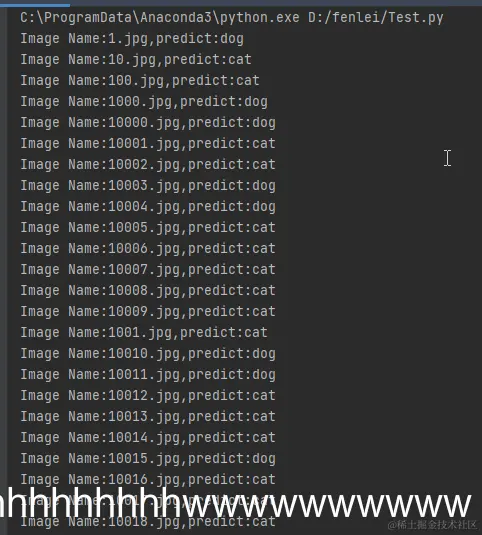482x535 pixels.
Task: Click the 10007.jpg output line
Action: [148, 270]
